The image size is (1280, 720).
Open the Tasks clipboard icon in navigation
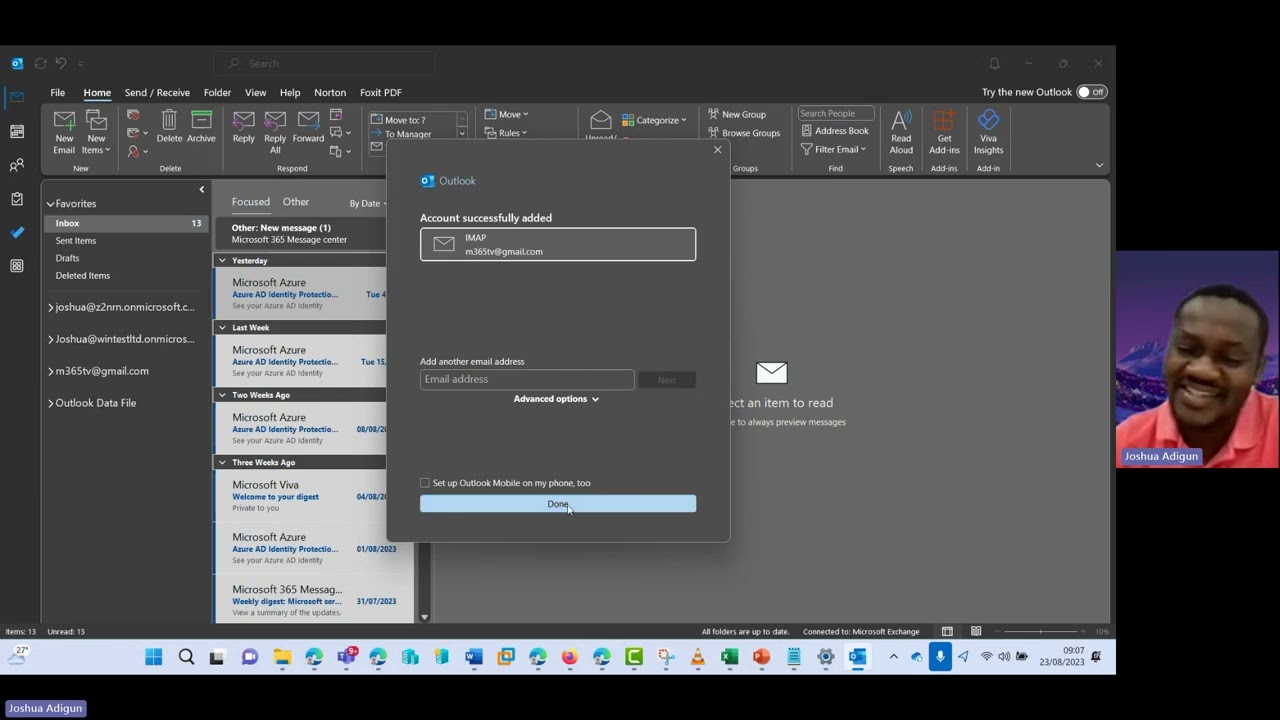(17, 199)
